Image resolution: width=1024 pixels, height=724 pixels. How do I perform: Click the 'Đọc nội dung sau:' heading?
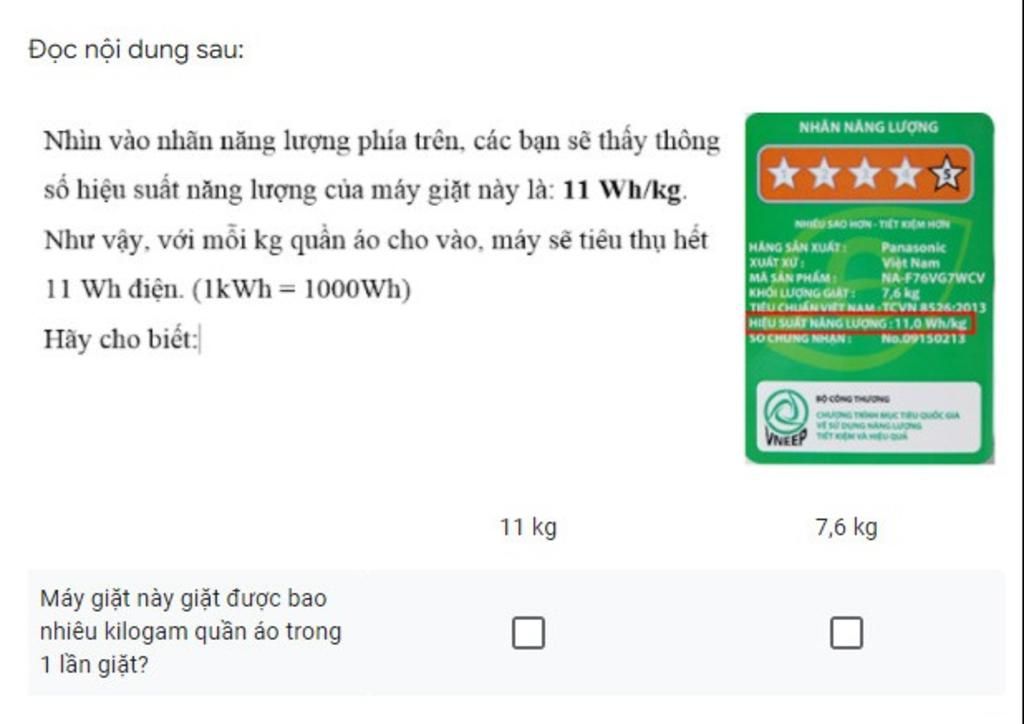tap(136, 50)
